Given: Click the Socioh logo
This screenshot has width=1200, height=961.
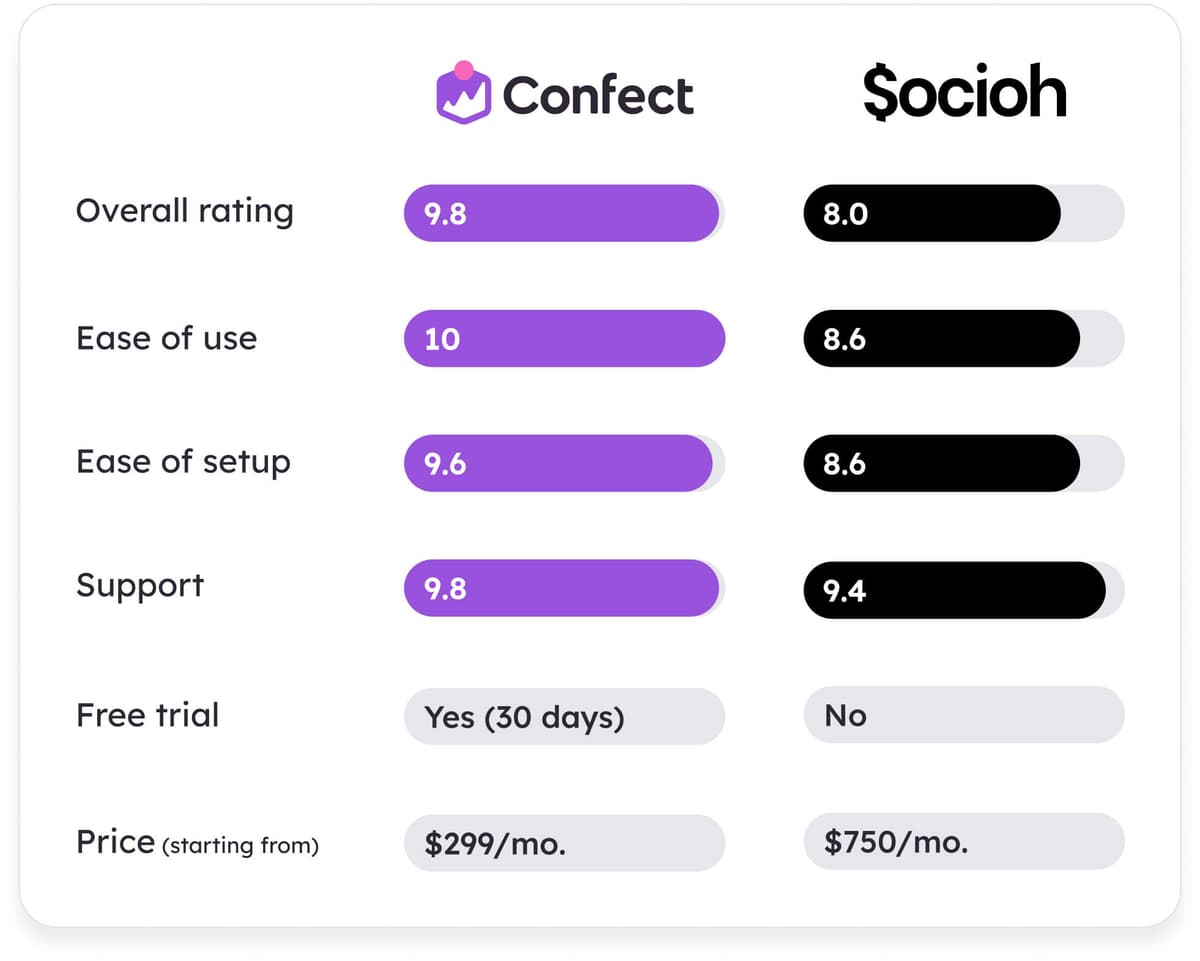Looking at the screenshot, I should click(964, 94).
